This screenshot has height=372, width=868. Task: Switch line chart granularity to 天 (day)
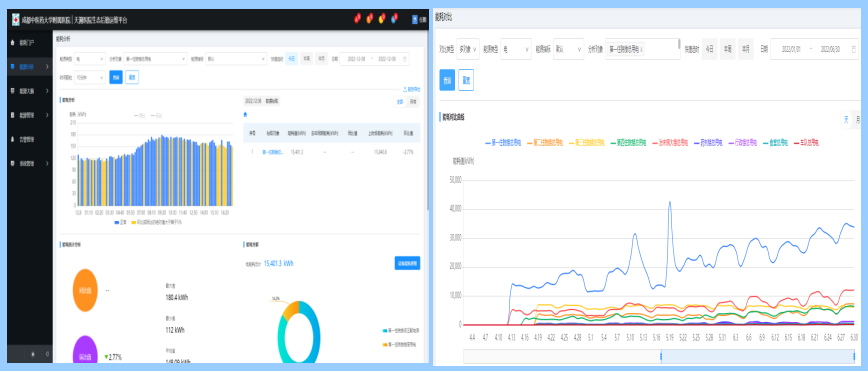[846, 119]
